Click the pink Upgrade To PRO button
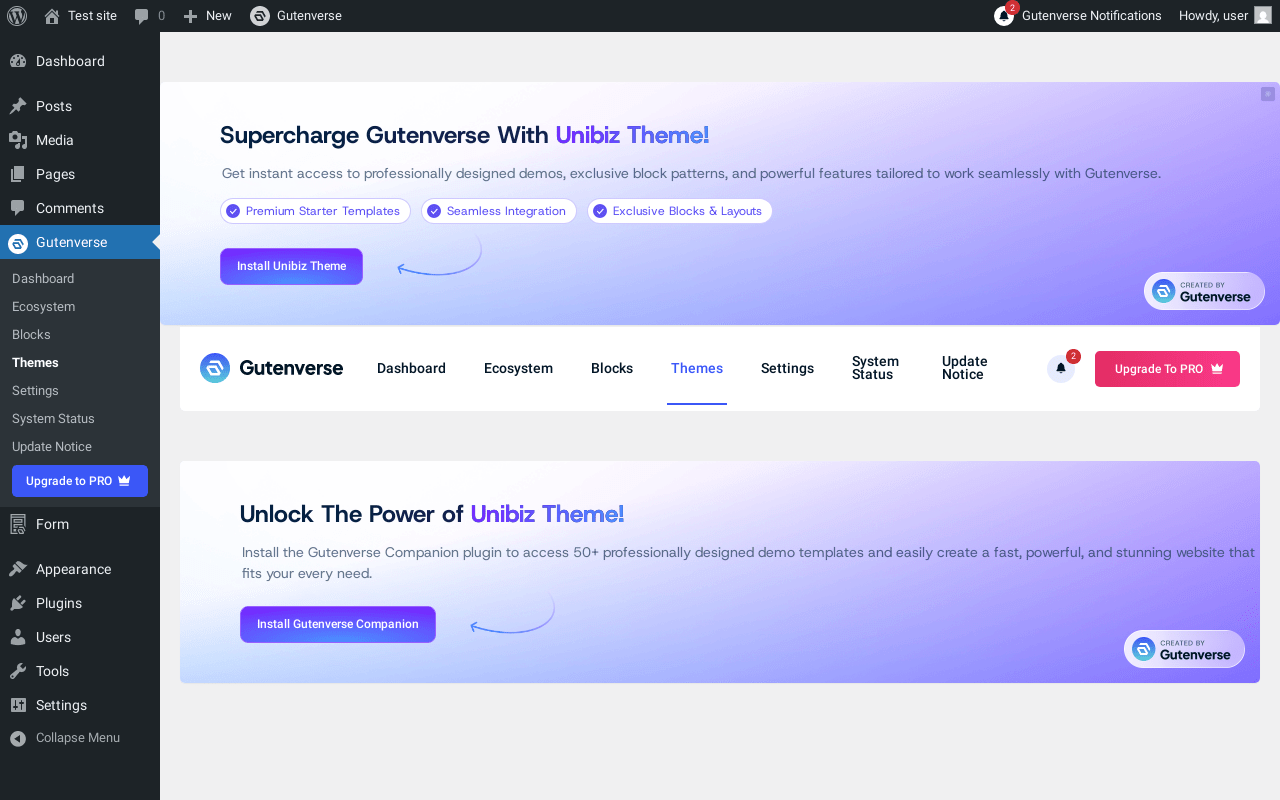1280x800 pixels. pyautogui.click(x=1167, y=369)
